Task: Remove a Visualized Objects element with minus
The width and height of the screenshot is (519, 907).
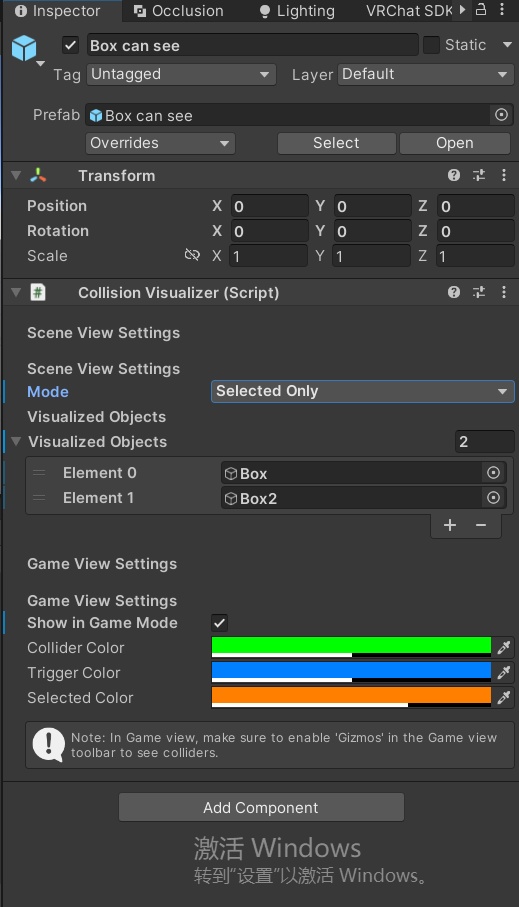Action: point(481,525)
